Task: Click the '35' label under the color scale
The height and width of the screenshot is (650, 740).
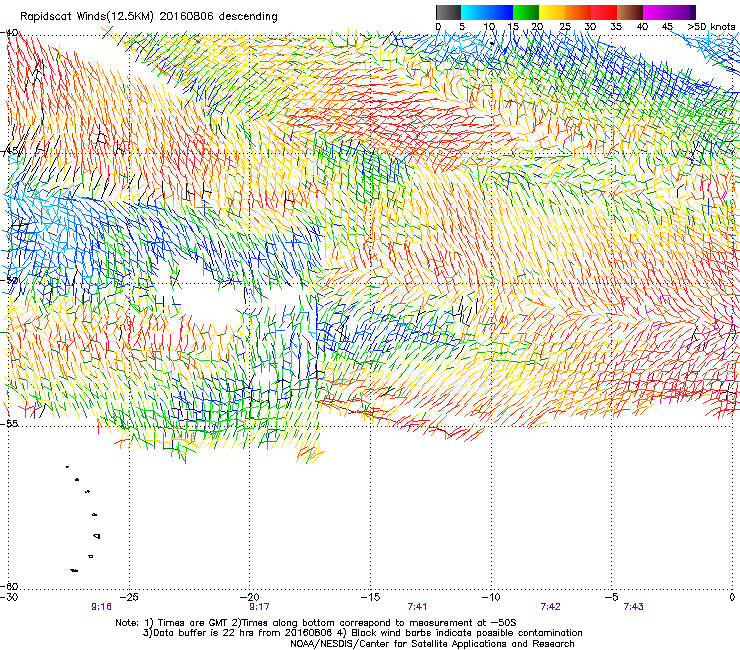Action: [616, 26]
